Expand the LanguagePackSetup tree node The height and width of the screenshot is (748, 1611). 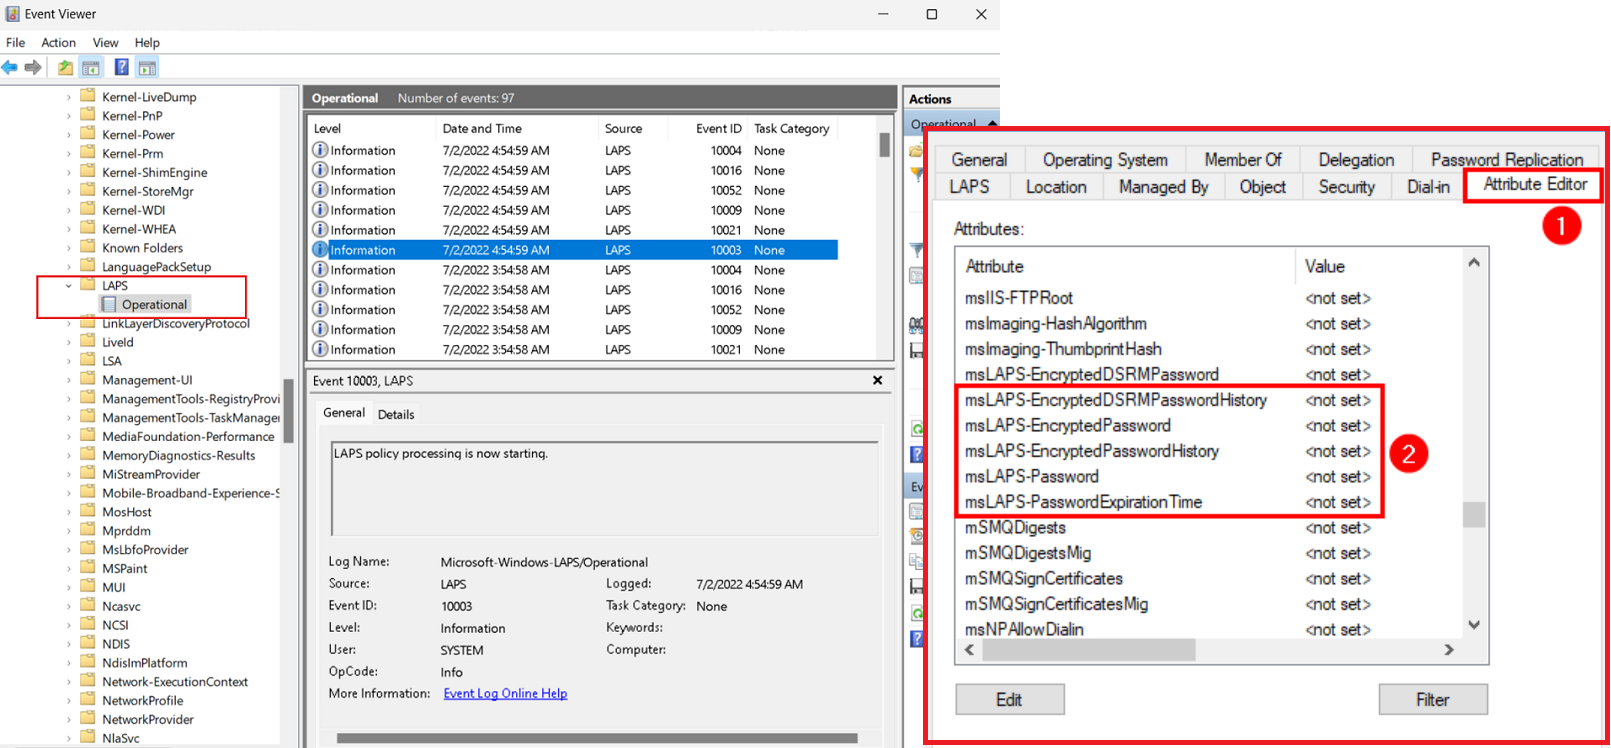(69, 267)
